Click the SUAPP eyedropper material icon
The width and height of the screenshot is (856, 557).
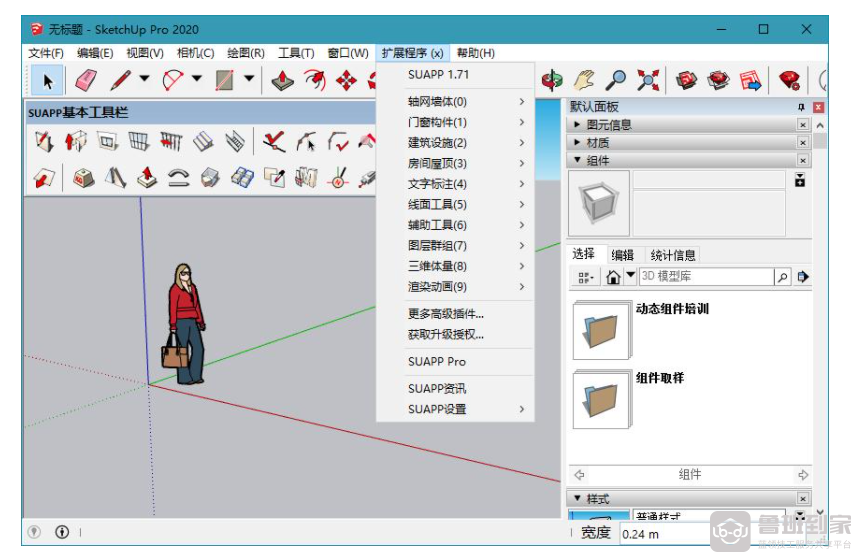[275, 177]
